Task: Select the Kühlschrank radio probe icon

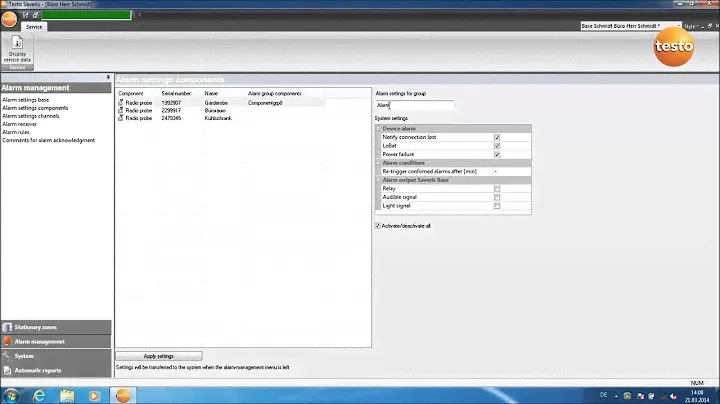Action: click(121, 118)
